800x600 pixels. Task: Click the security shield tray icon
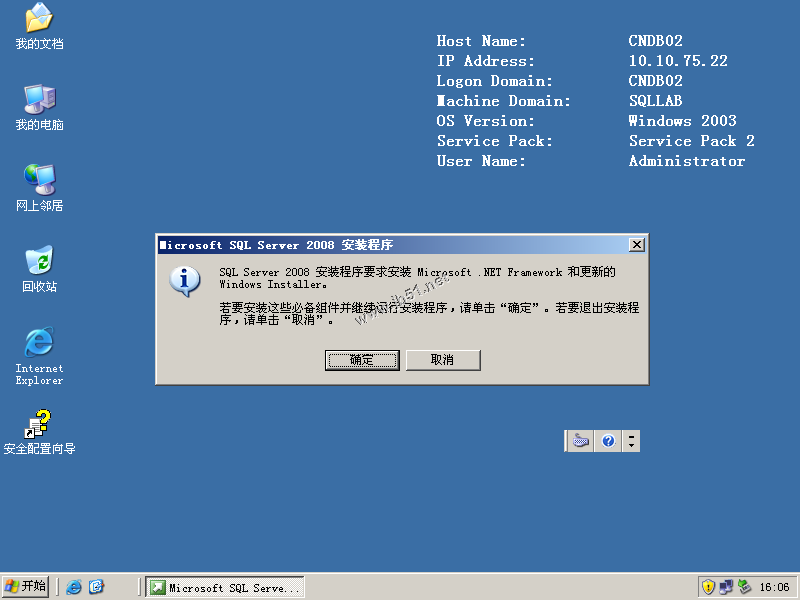708,587
